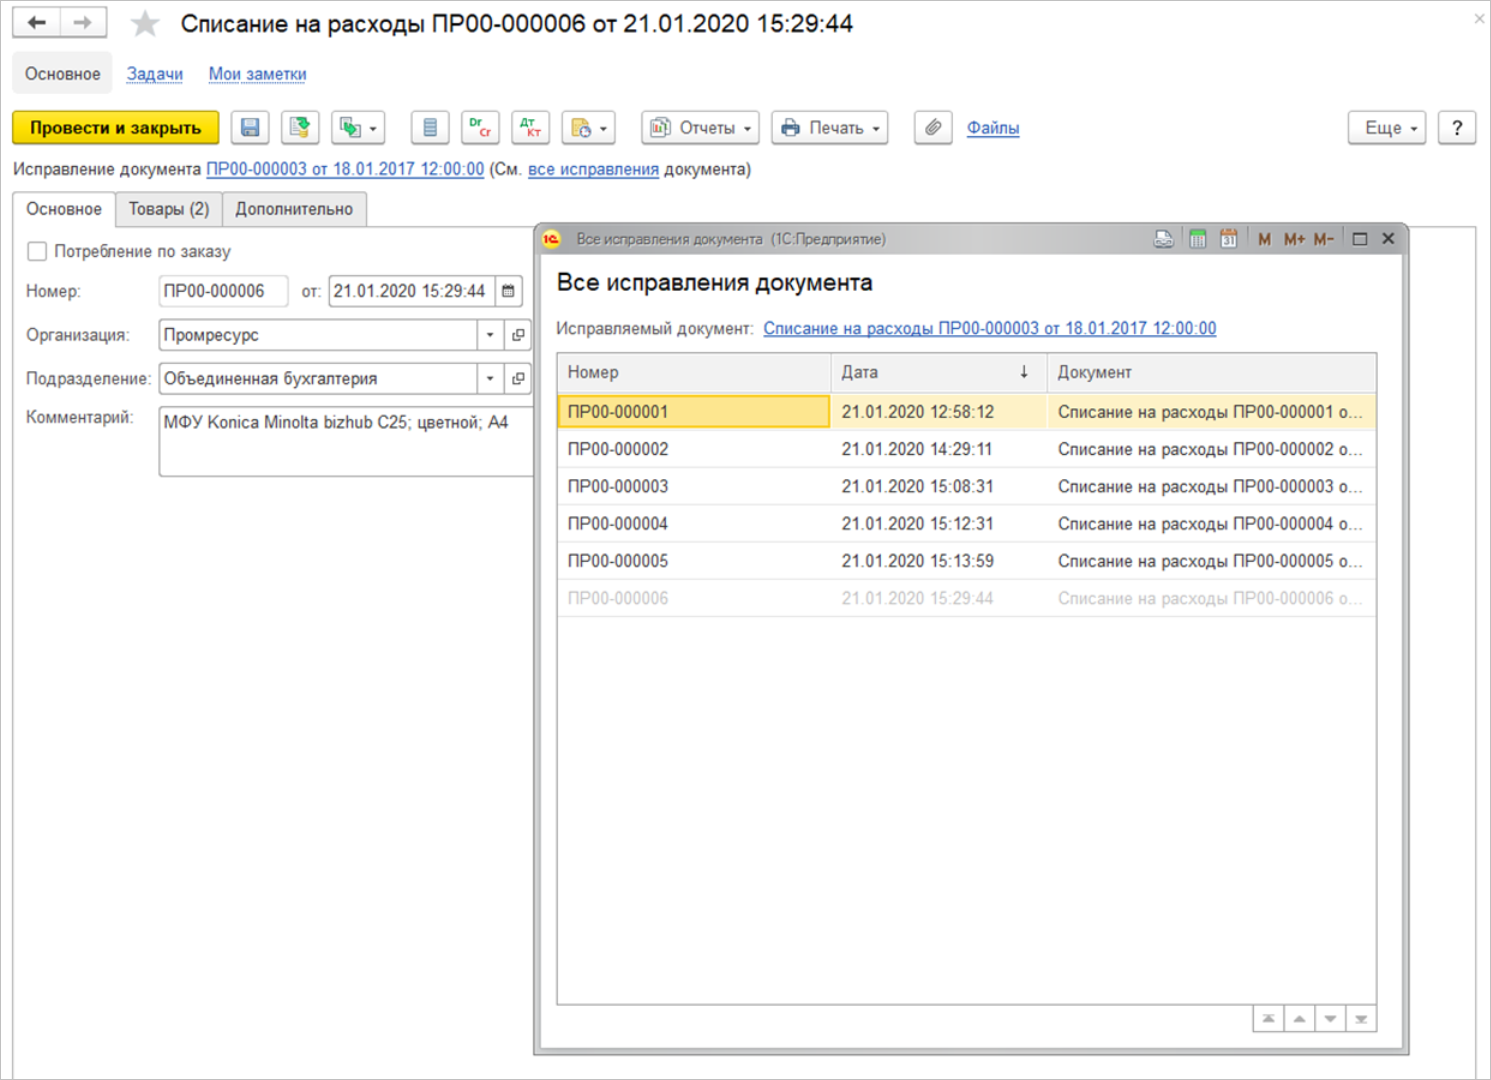1491x1080 pixels.
Task: Open calendar icon in corrections window titlebar
Action: coord(1229,238)
